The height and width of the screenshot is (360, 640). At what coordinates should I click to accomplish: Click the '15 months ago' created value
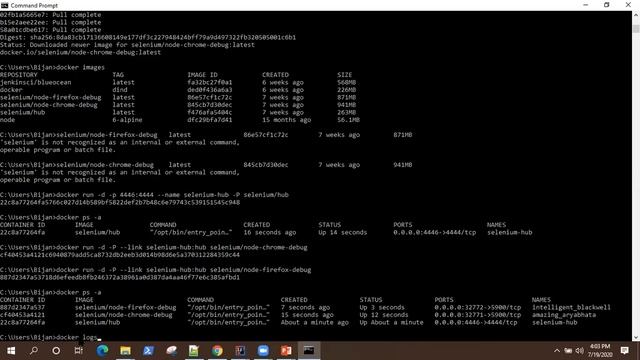[x=287, y=120]
